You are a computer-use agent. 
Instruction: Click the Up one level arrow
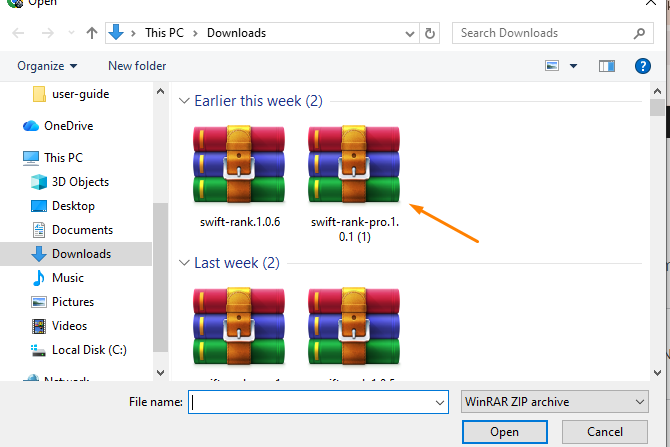(92, 33)
